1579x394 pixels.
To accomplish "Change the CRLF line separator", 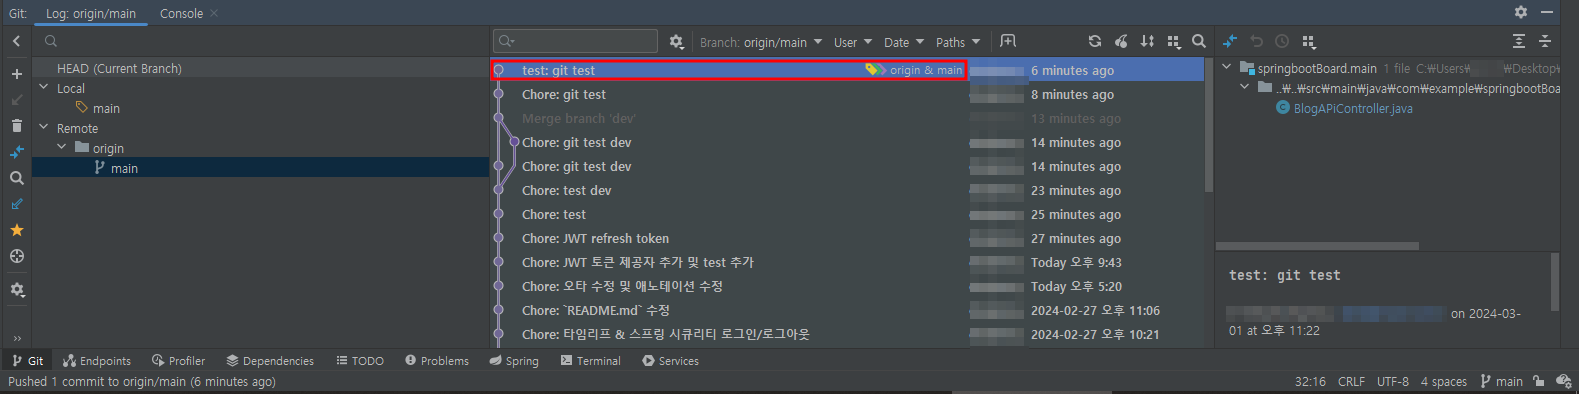I will 1351,381.
